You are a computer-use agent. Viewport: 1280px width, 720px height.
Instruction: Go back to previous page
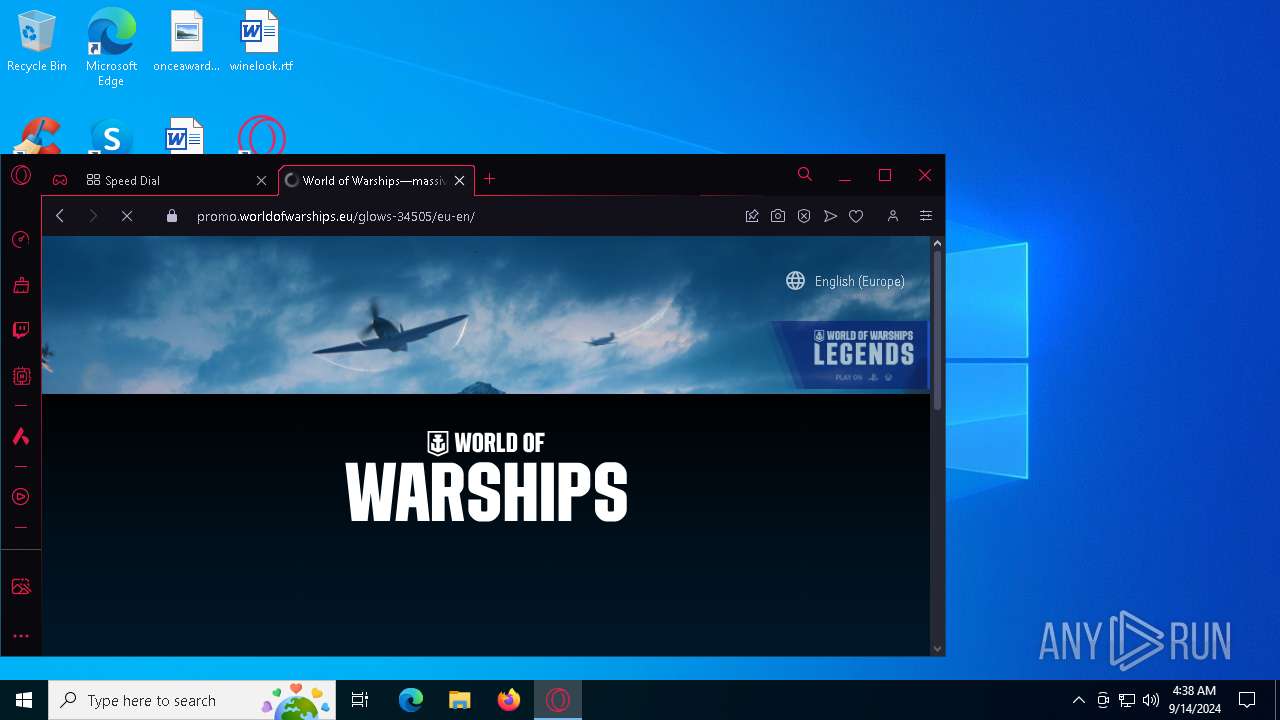60,216
